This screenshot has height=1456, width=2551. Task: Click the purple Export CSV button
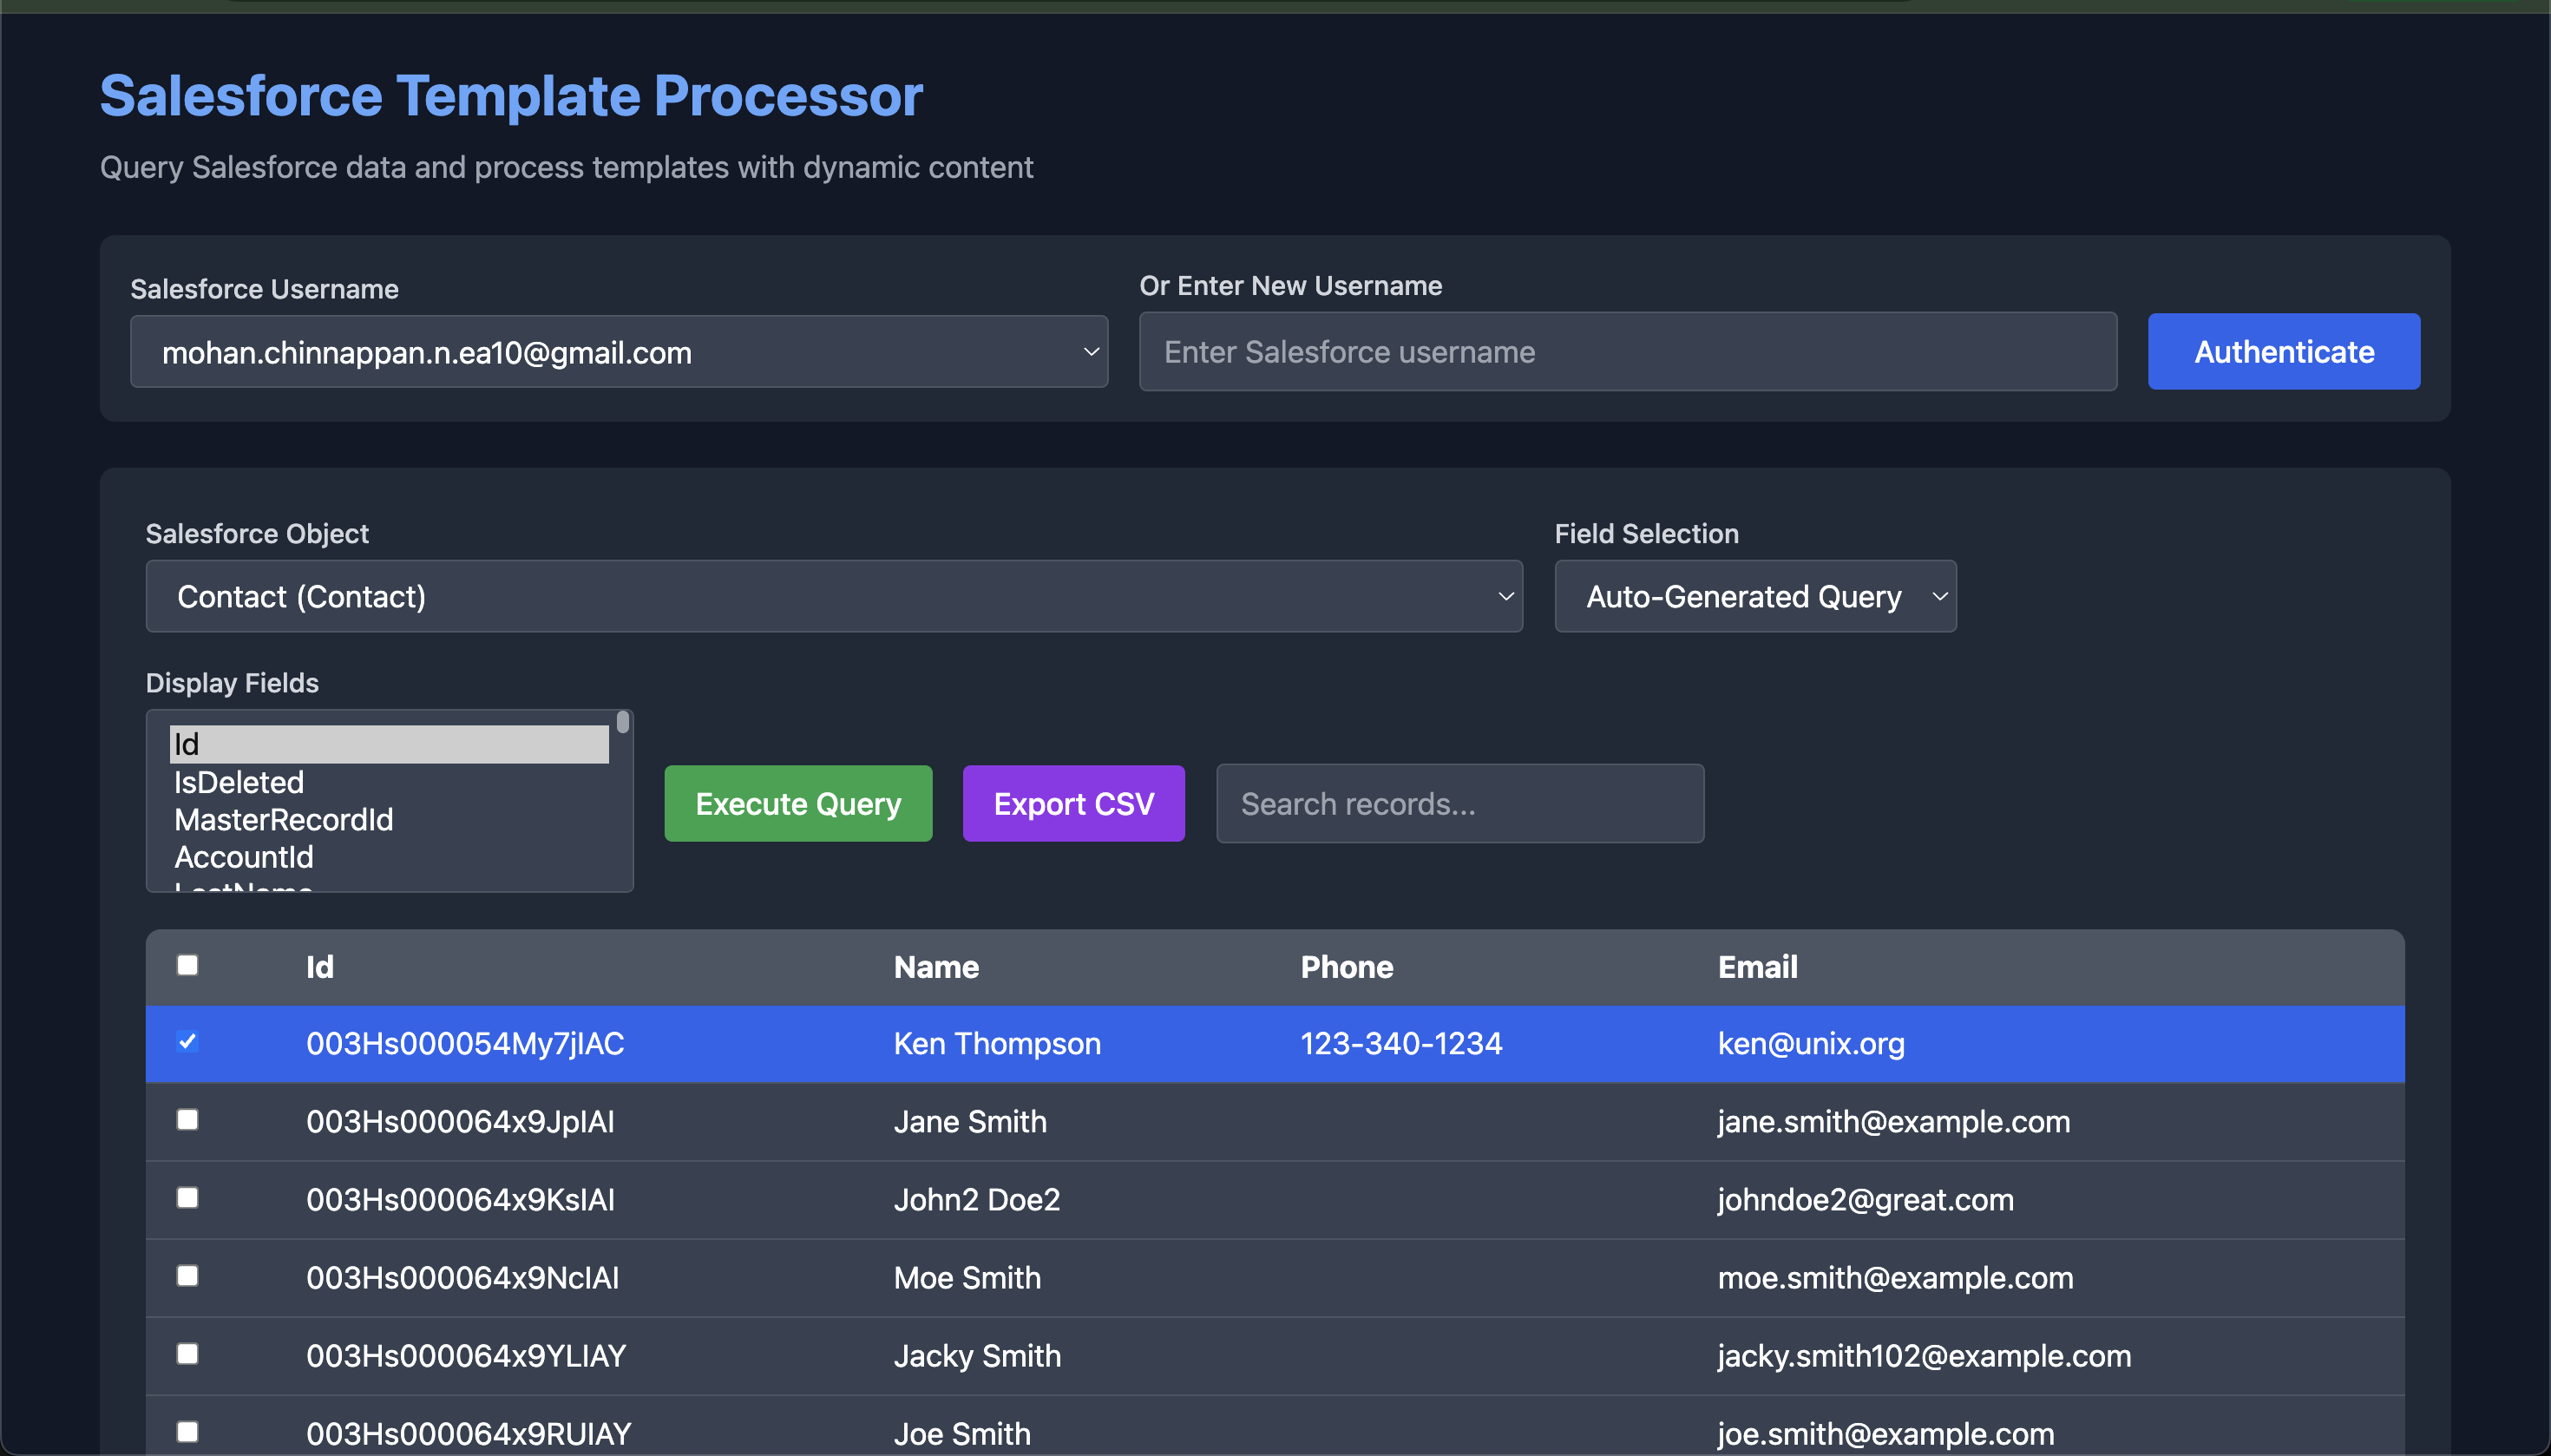(1073, 804)
